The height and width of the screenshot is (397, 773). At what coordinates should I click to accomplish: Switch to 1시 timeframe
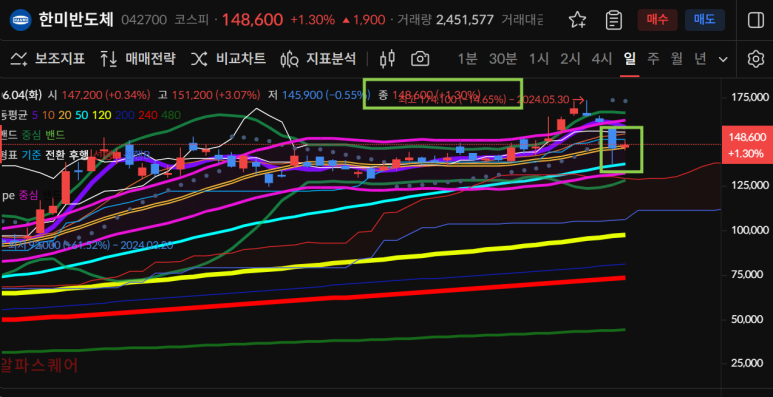click(x=539, y=59)
